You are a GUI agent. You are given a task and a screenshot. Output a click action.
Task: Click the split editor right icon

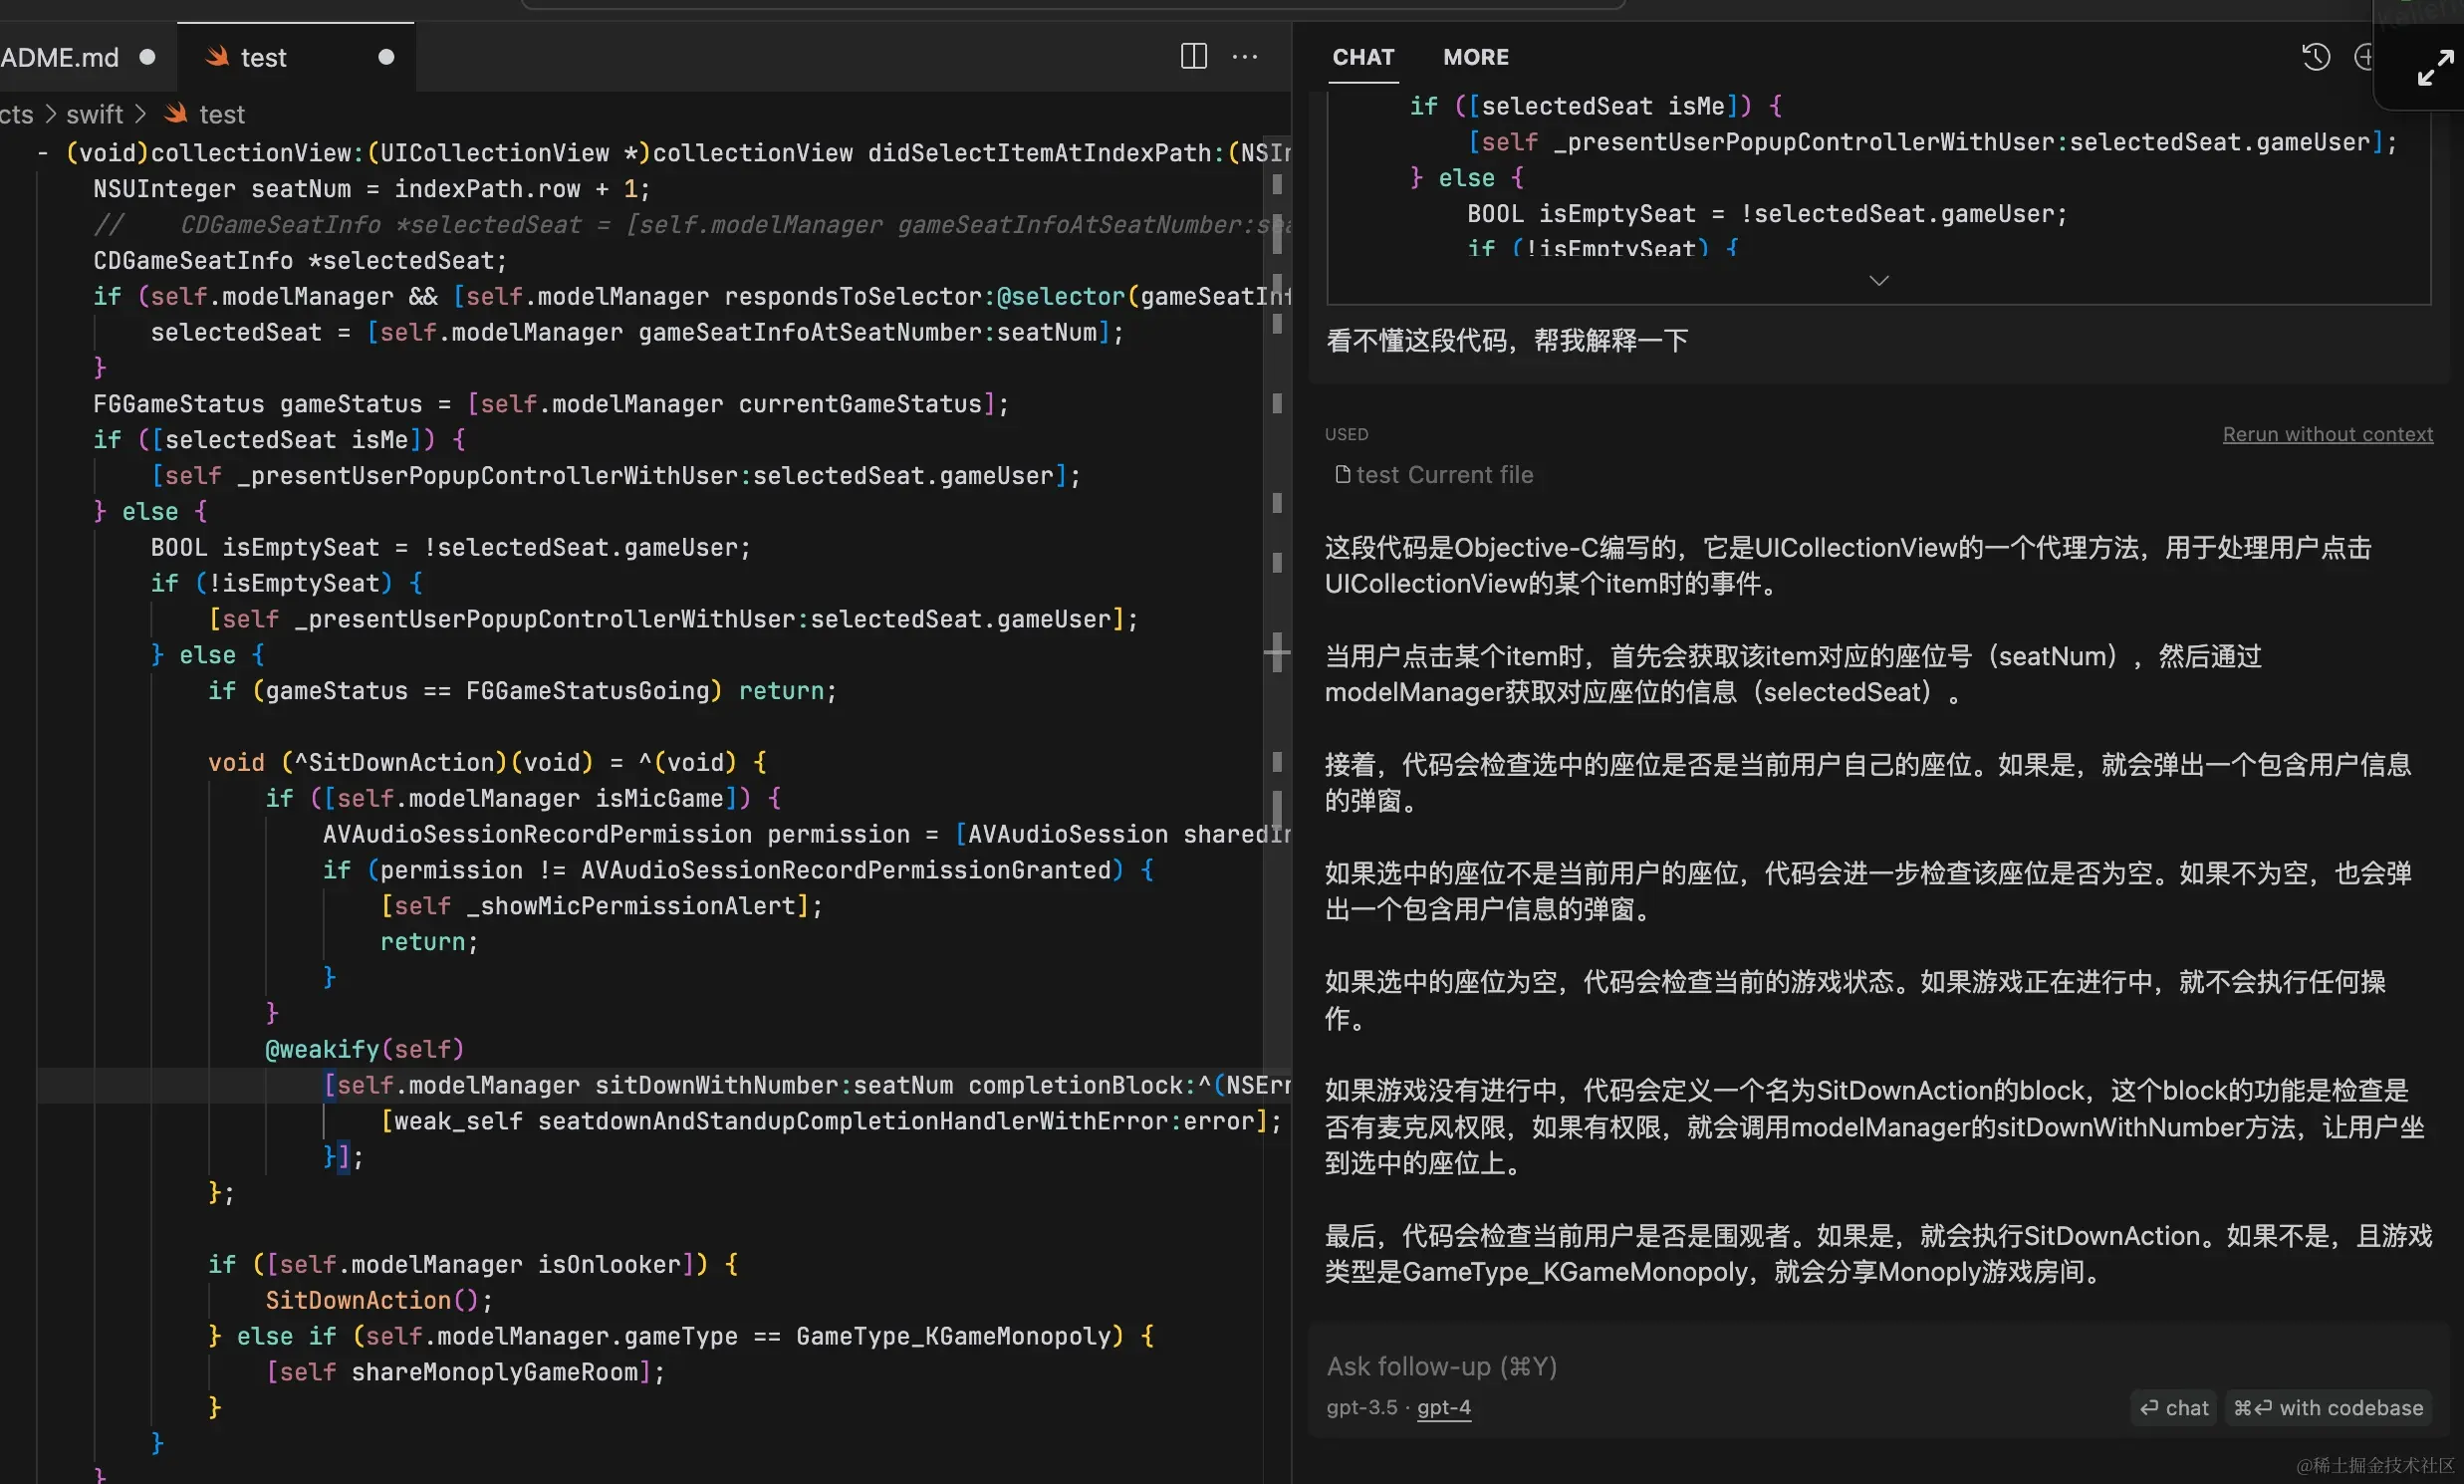coord(1193,56)
